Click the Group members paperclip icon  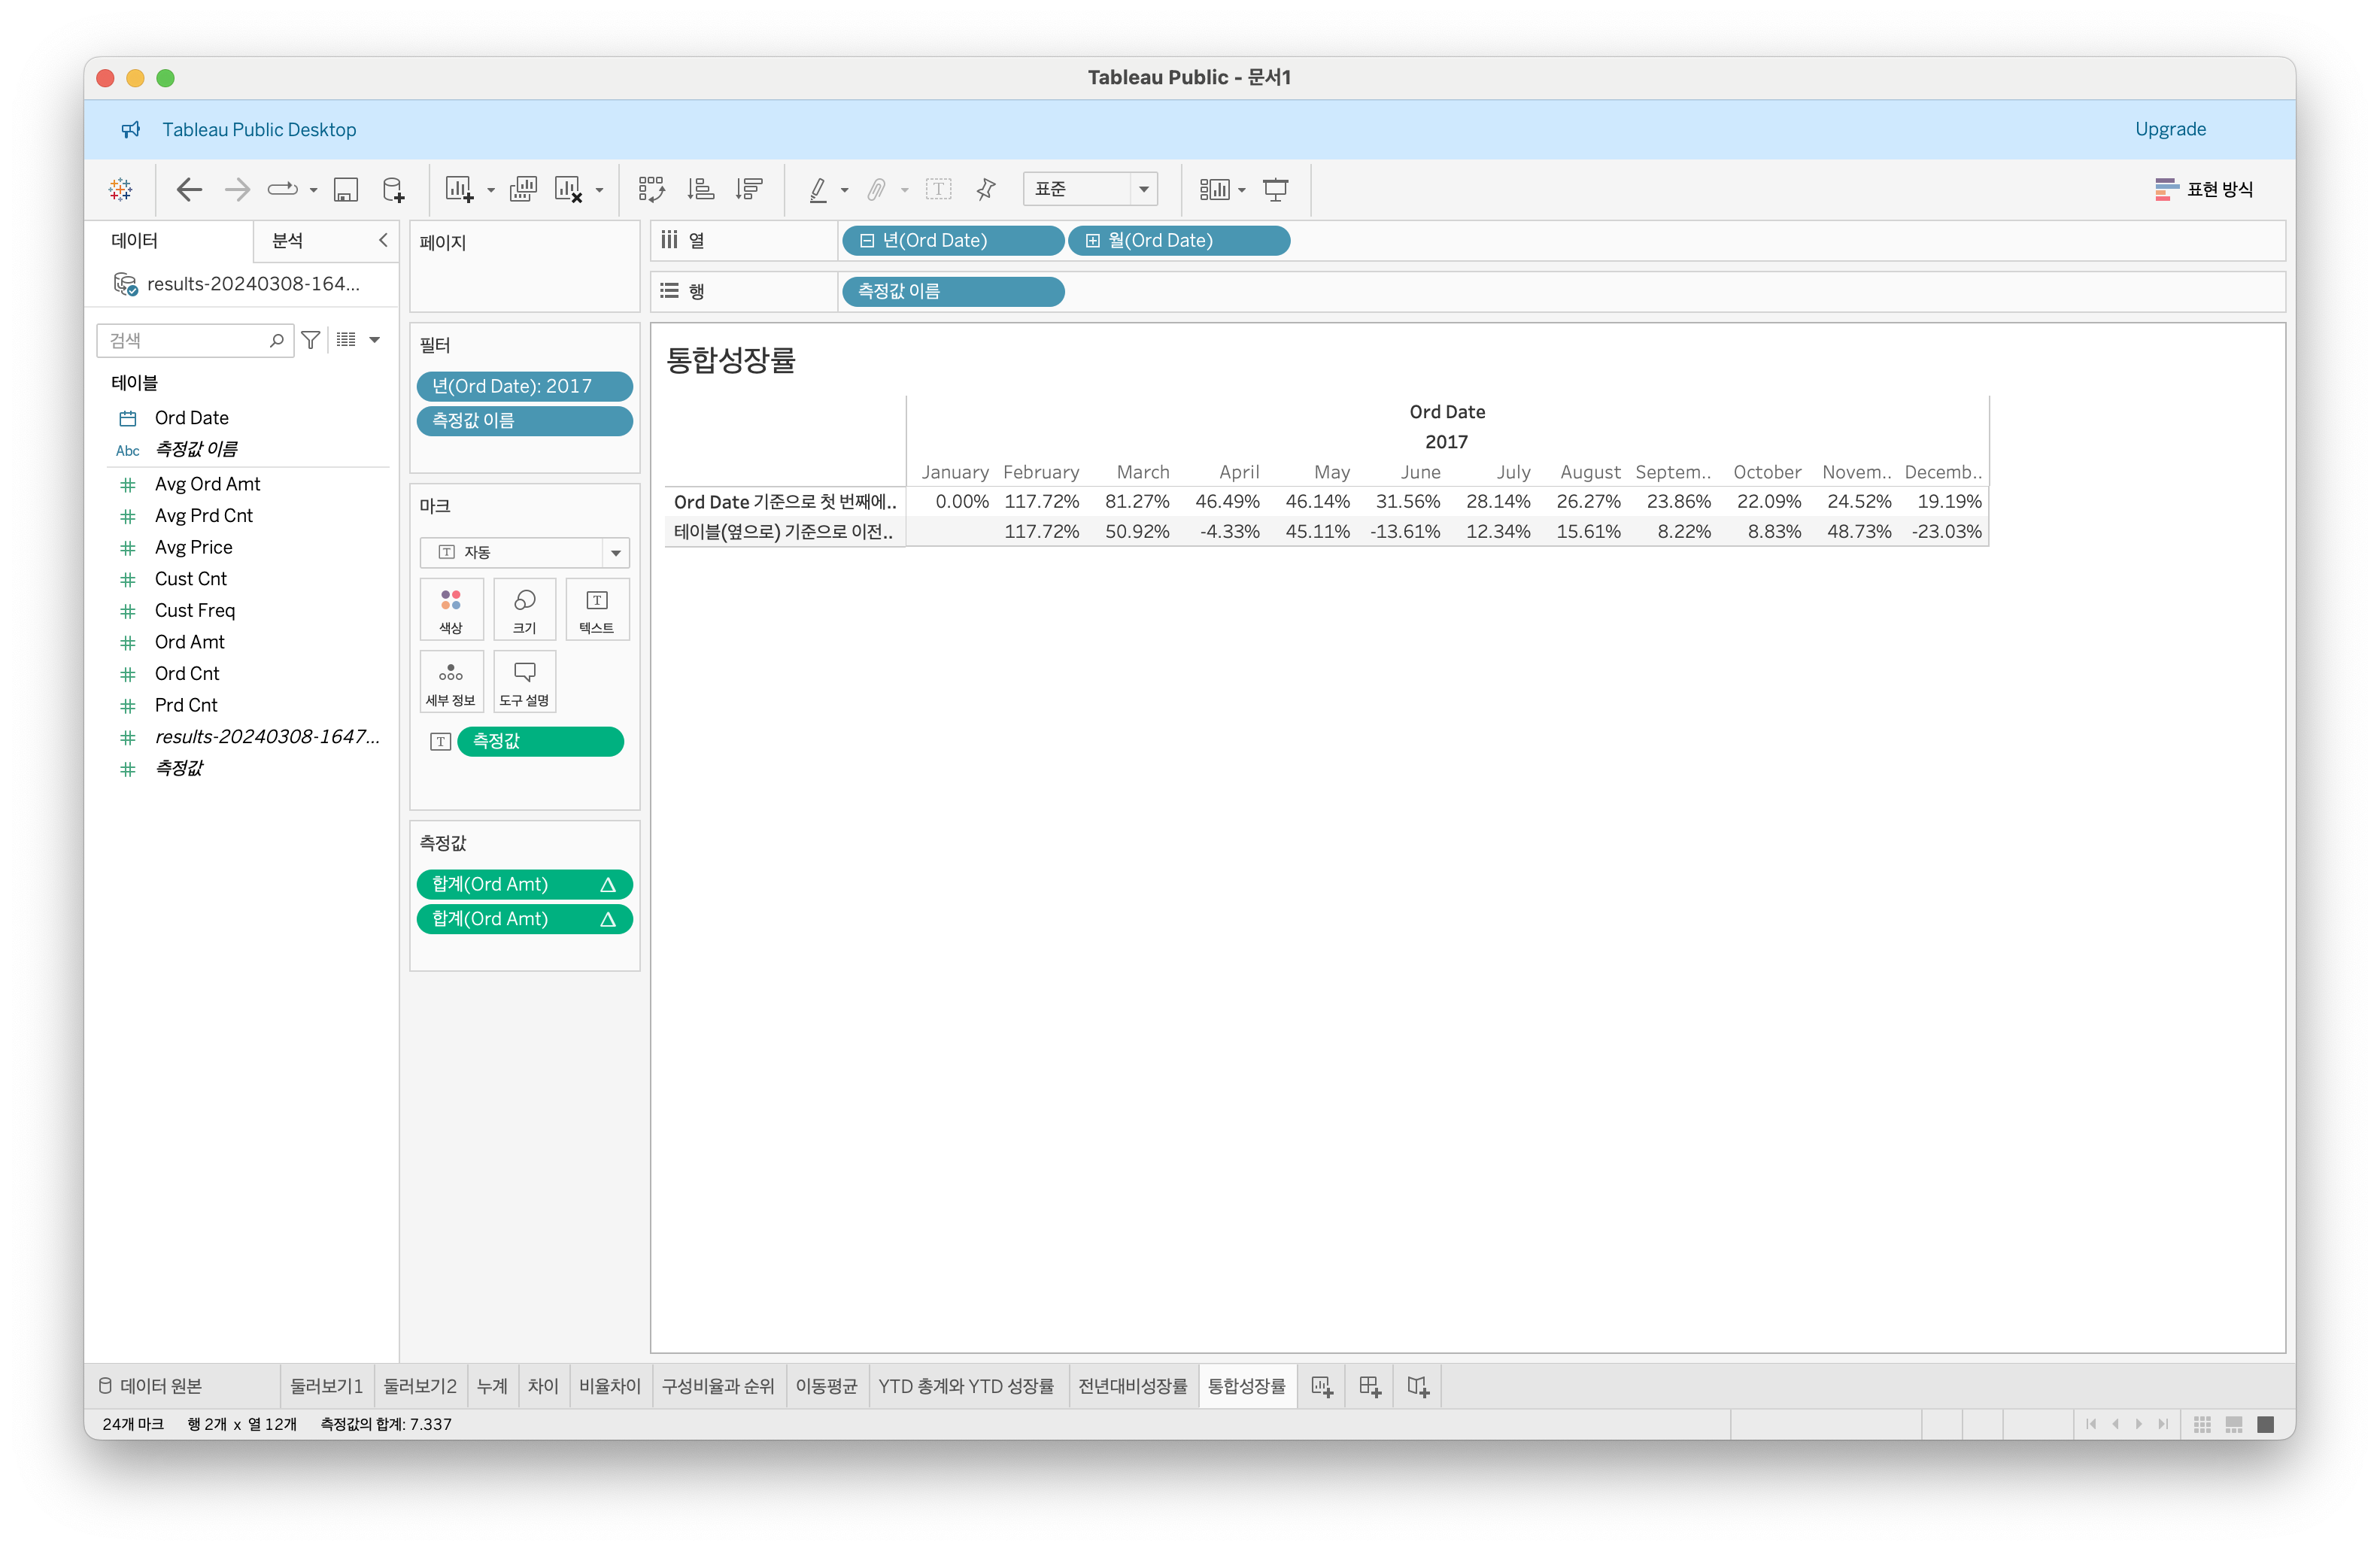(x=876, y=189)
